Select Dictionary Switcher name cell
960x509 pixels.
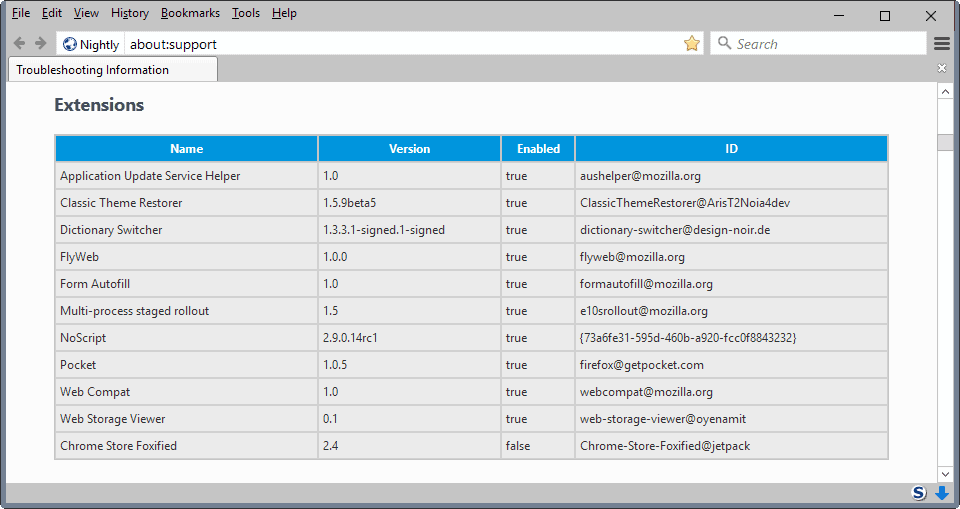coord(187,230)
